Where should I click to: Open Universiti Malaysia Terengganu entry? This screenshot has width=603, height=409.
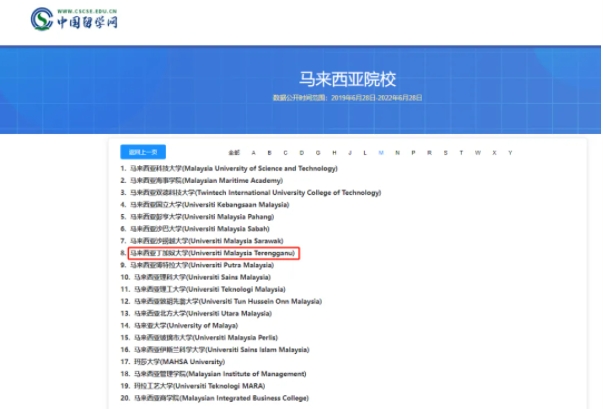point(213,253)
